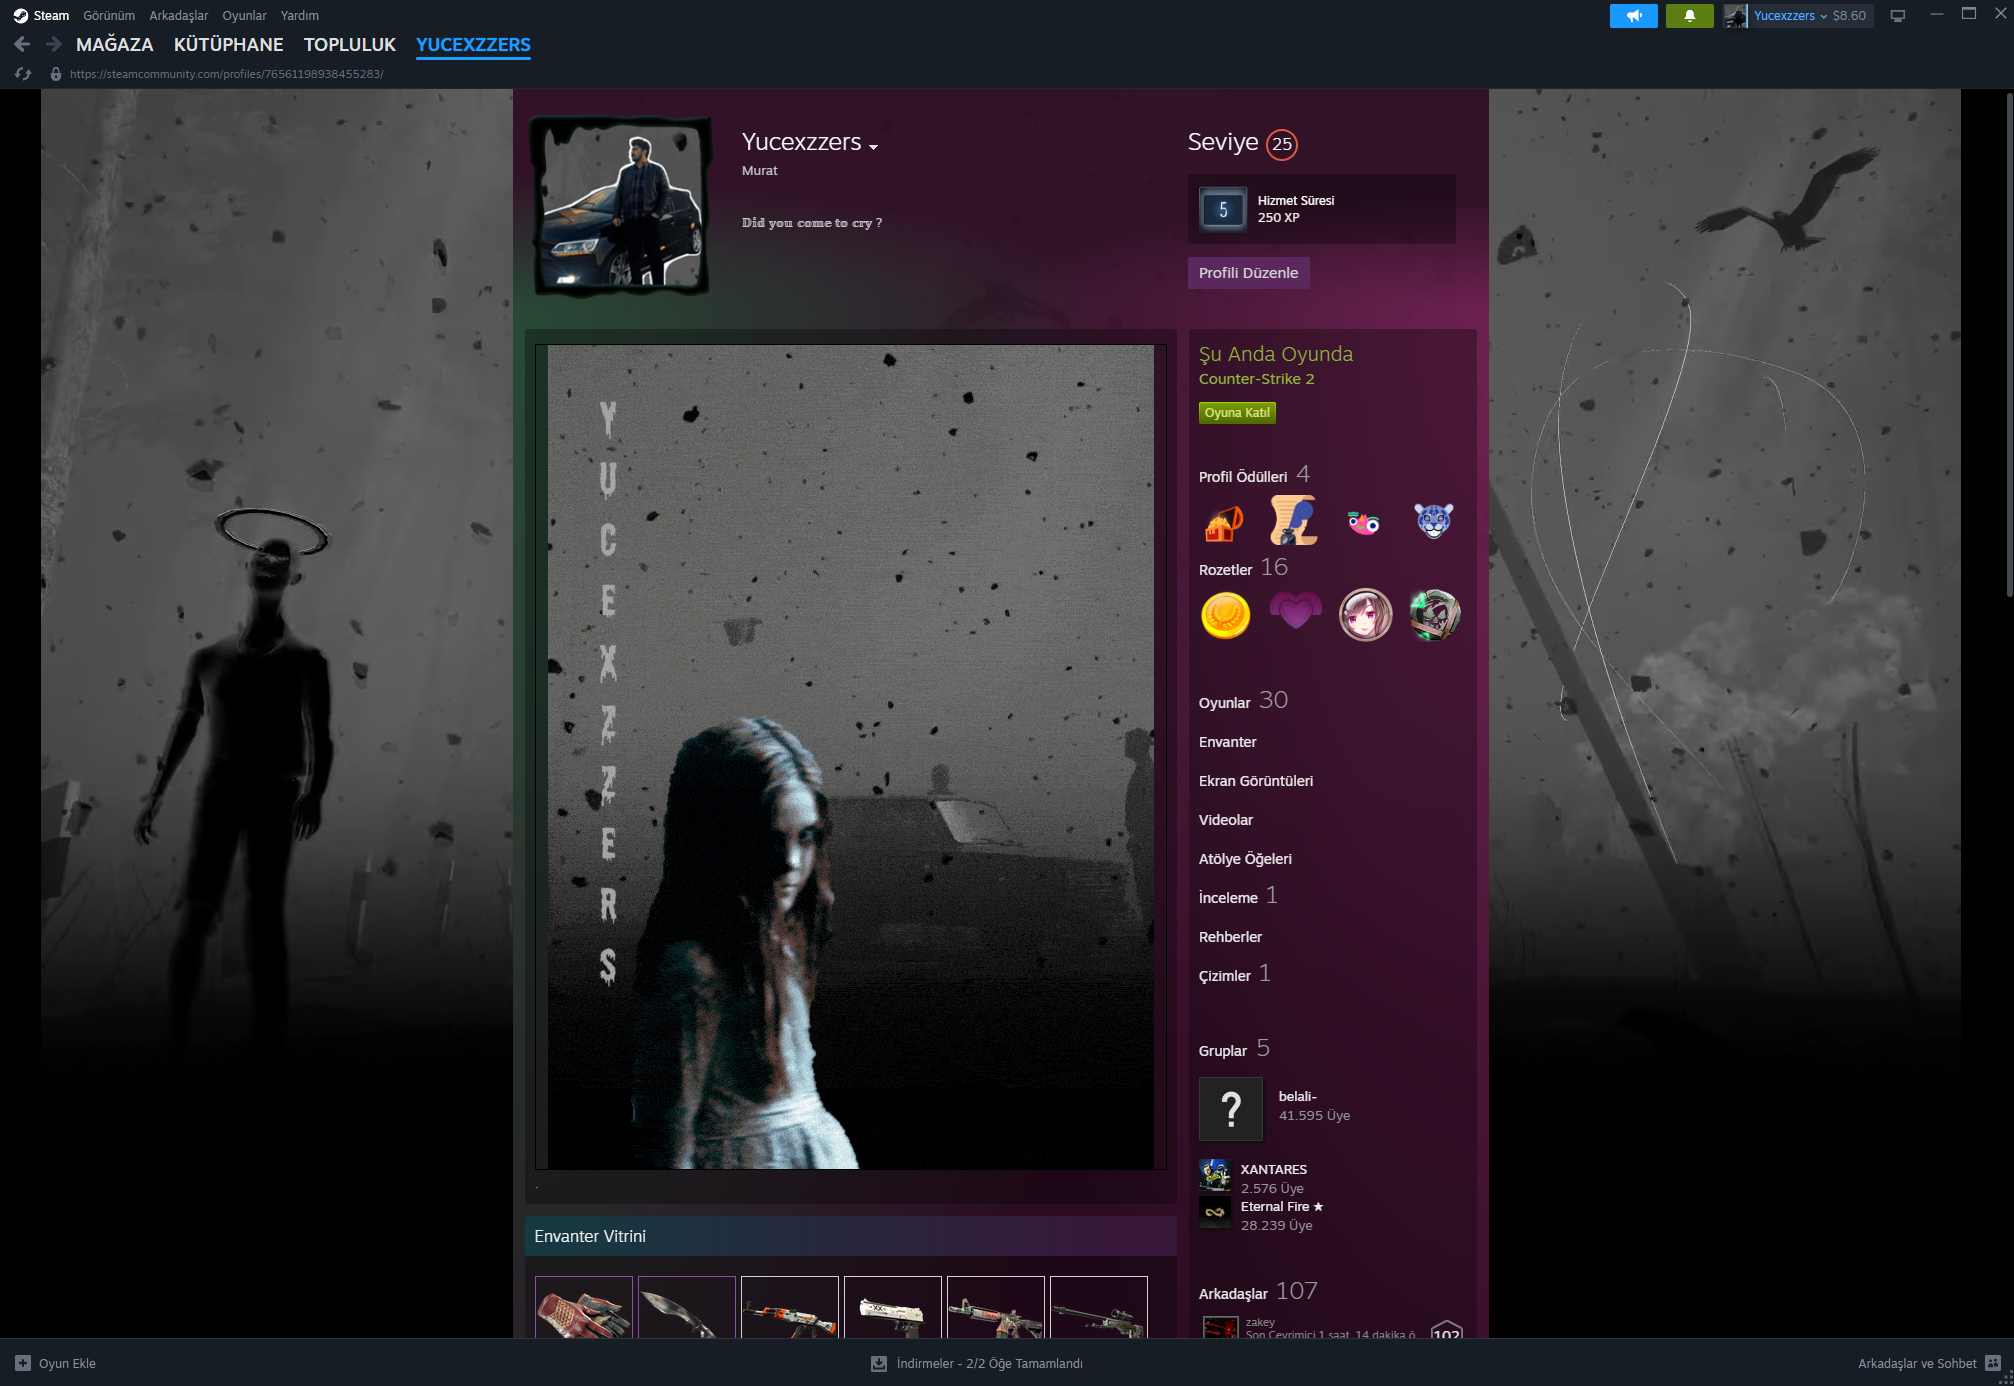Open the Rozetler link
Viewport: 2014px width, 1386px height.
(x=1226, y=570)
